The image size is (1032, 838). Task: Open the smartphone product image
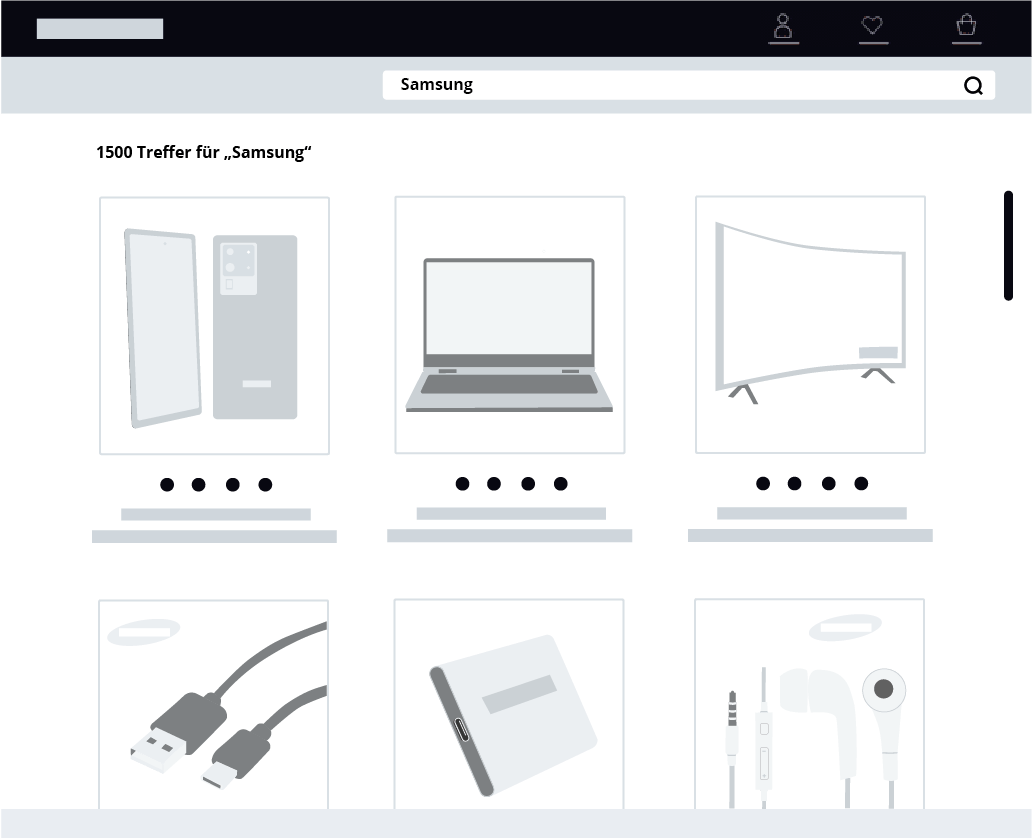click(215, 325)
